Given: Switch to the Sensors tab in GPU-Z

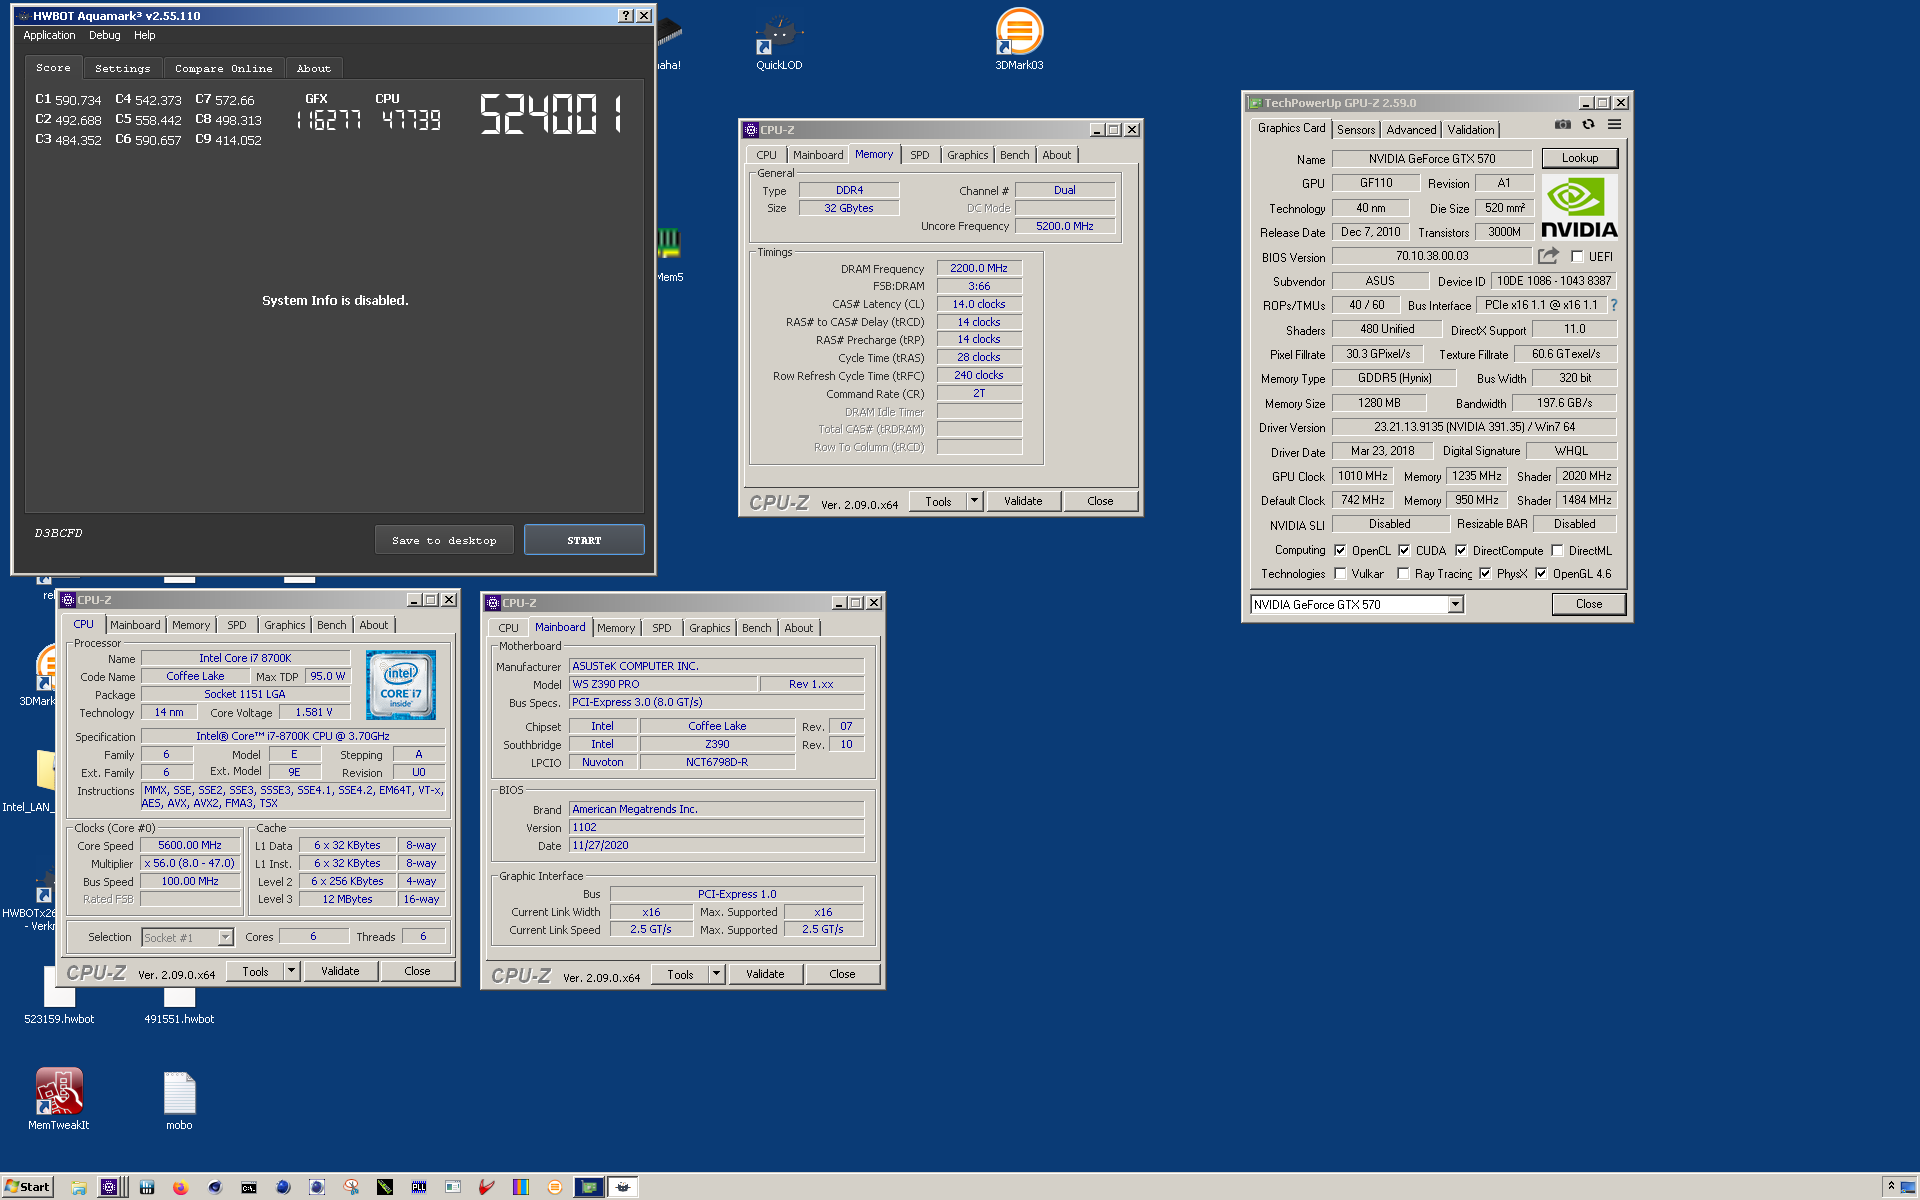Looking at the screenshot, I should 1356,130.
